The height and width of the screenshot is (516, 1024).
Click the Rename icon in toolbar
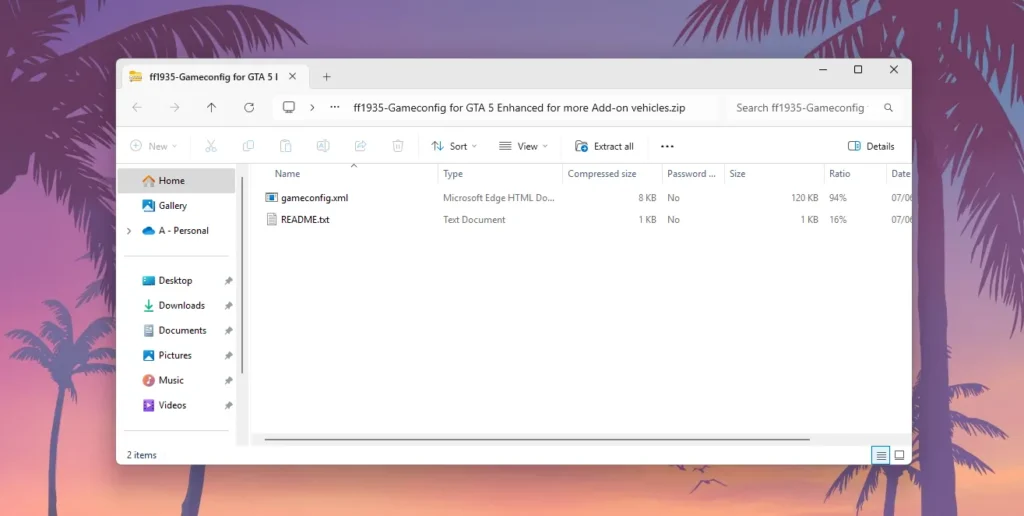pyautogui.click(x=323, y=146)
